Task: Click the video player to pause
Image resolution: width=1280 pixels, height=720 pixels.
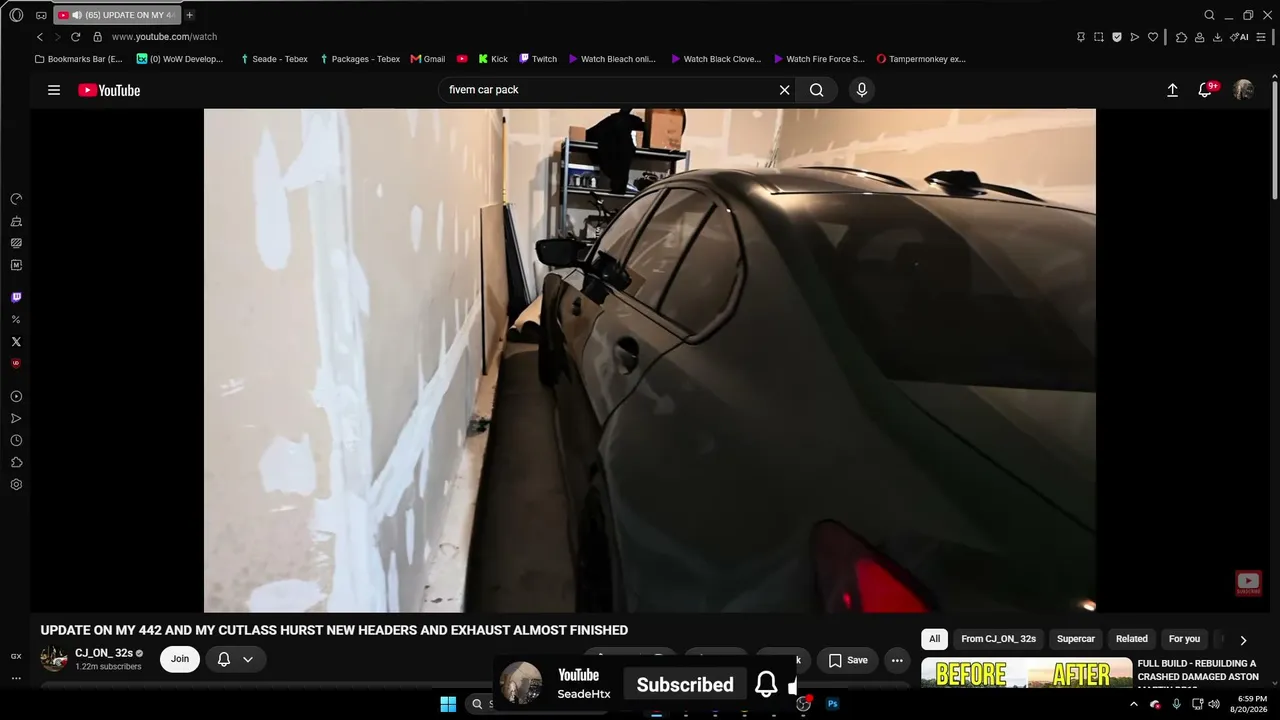Action: click(x=650, y=360)
